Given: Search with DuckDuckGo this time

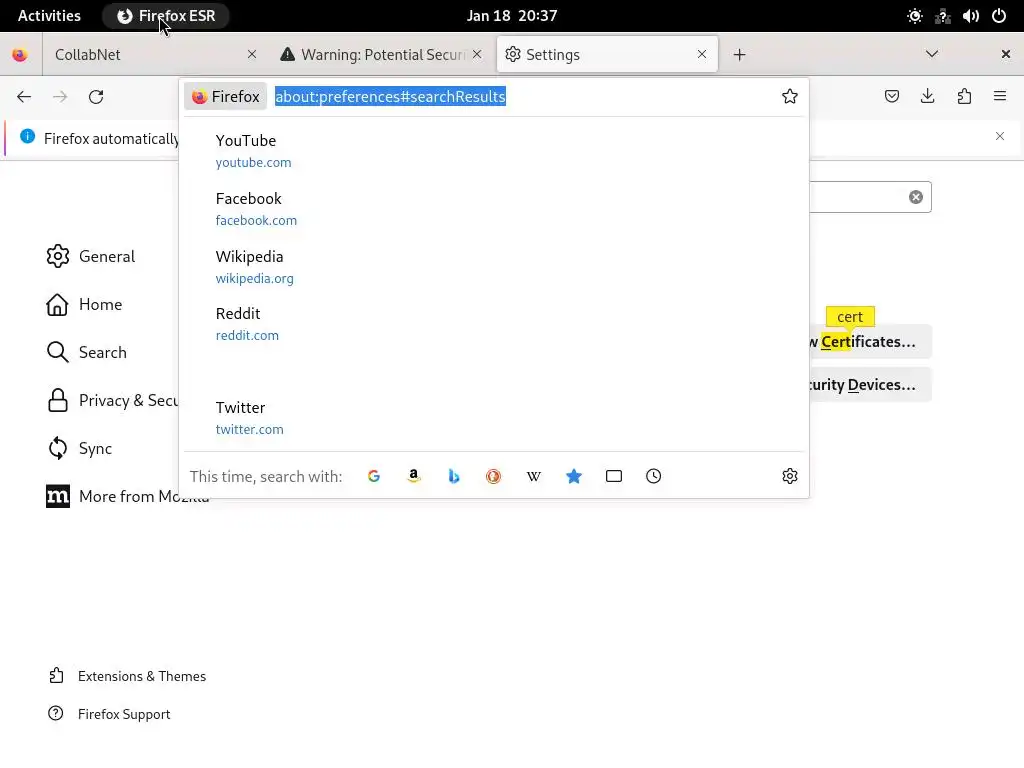Looking at the screenshot, I should point(494,476).
